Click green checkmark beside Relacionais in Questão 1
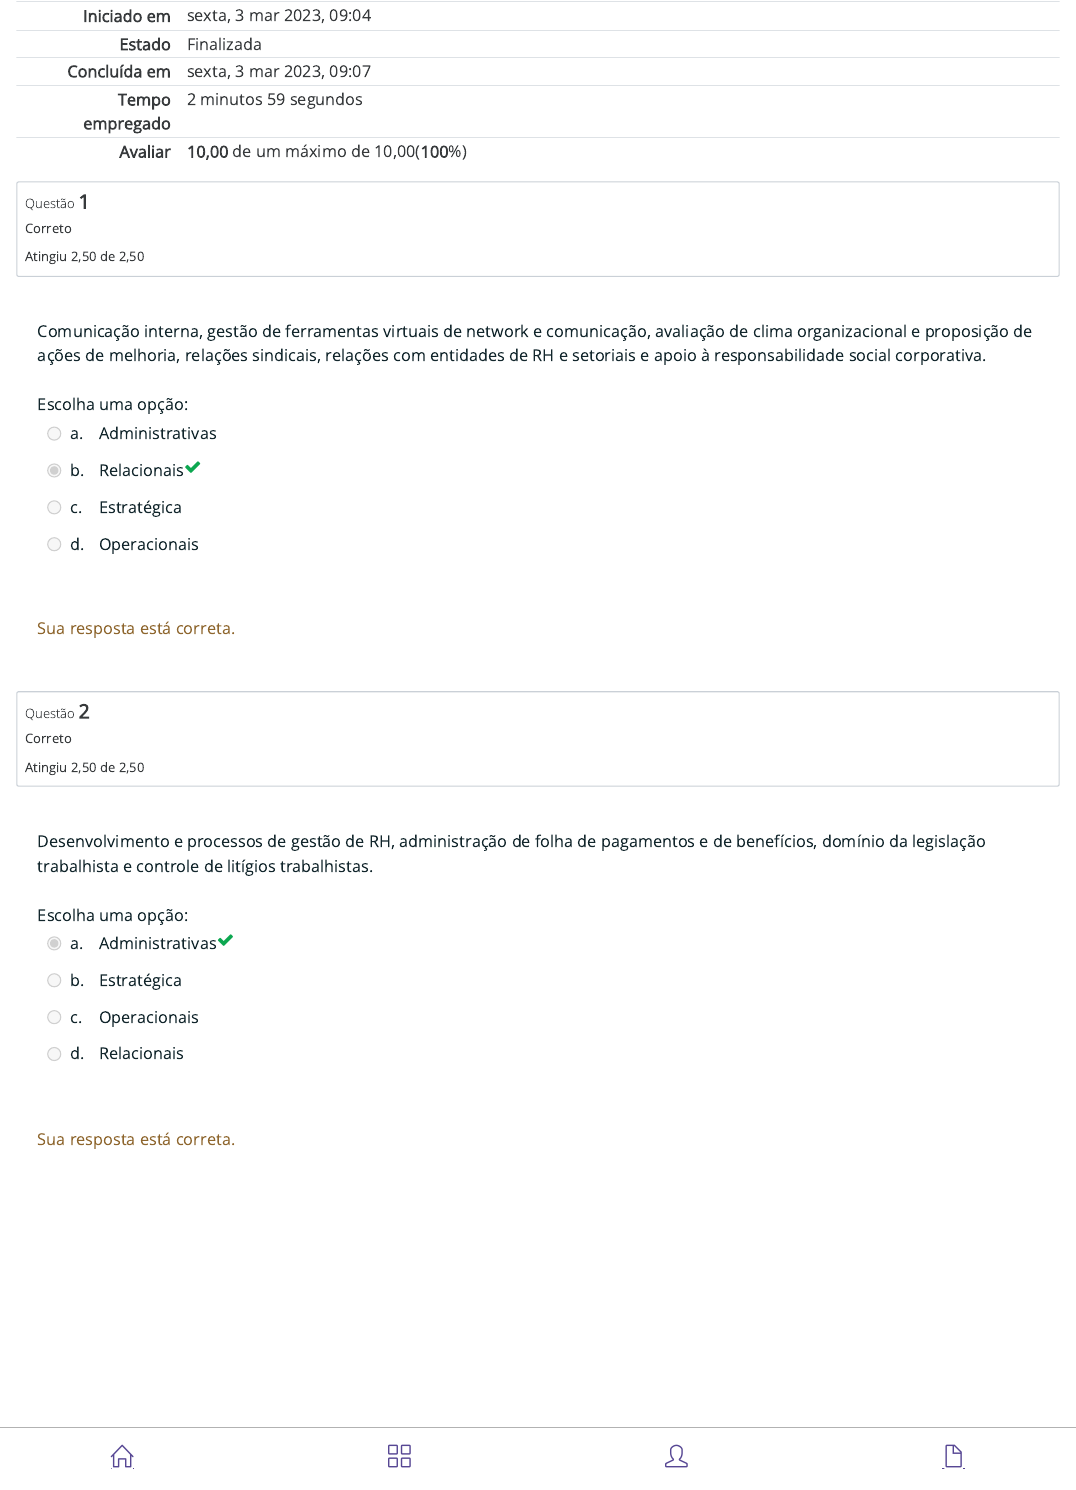 193,467
